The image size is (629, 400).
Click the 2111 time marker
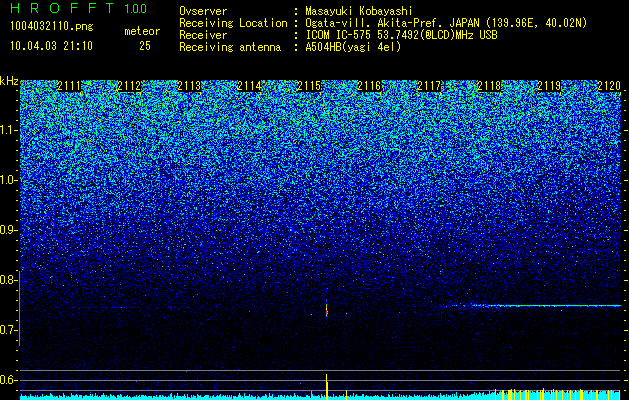tap(69, 86)
